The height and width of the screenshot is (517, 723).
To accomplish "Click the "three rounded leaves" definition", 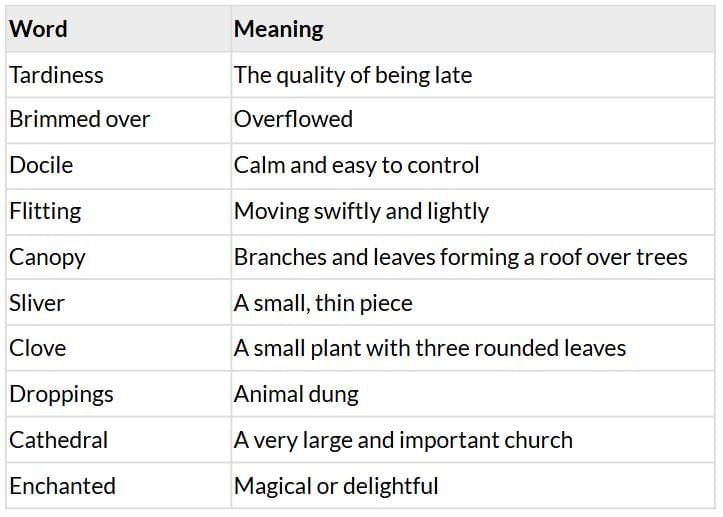I will [x=430, y=348].
